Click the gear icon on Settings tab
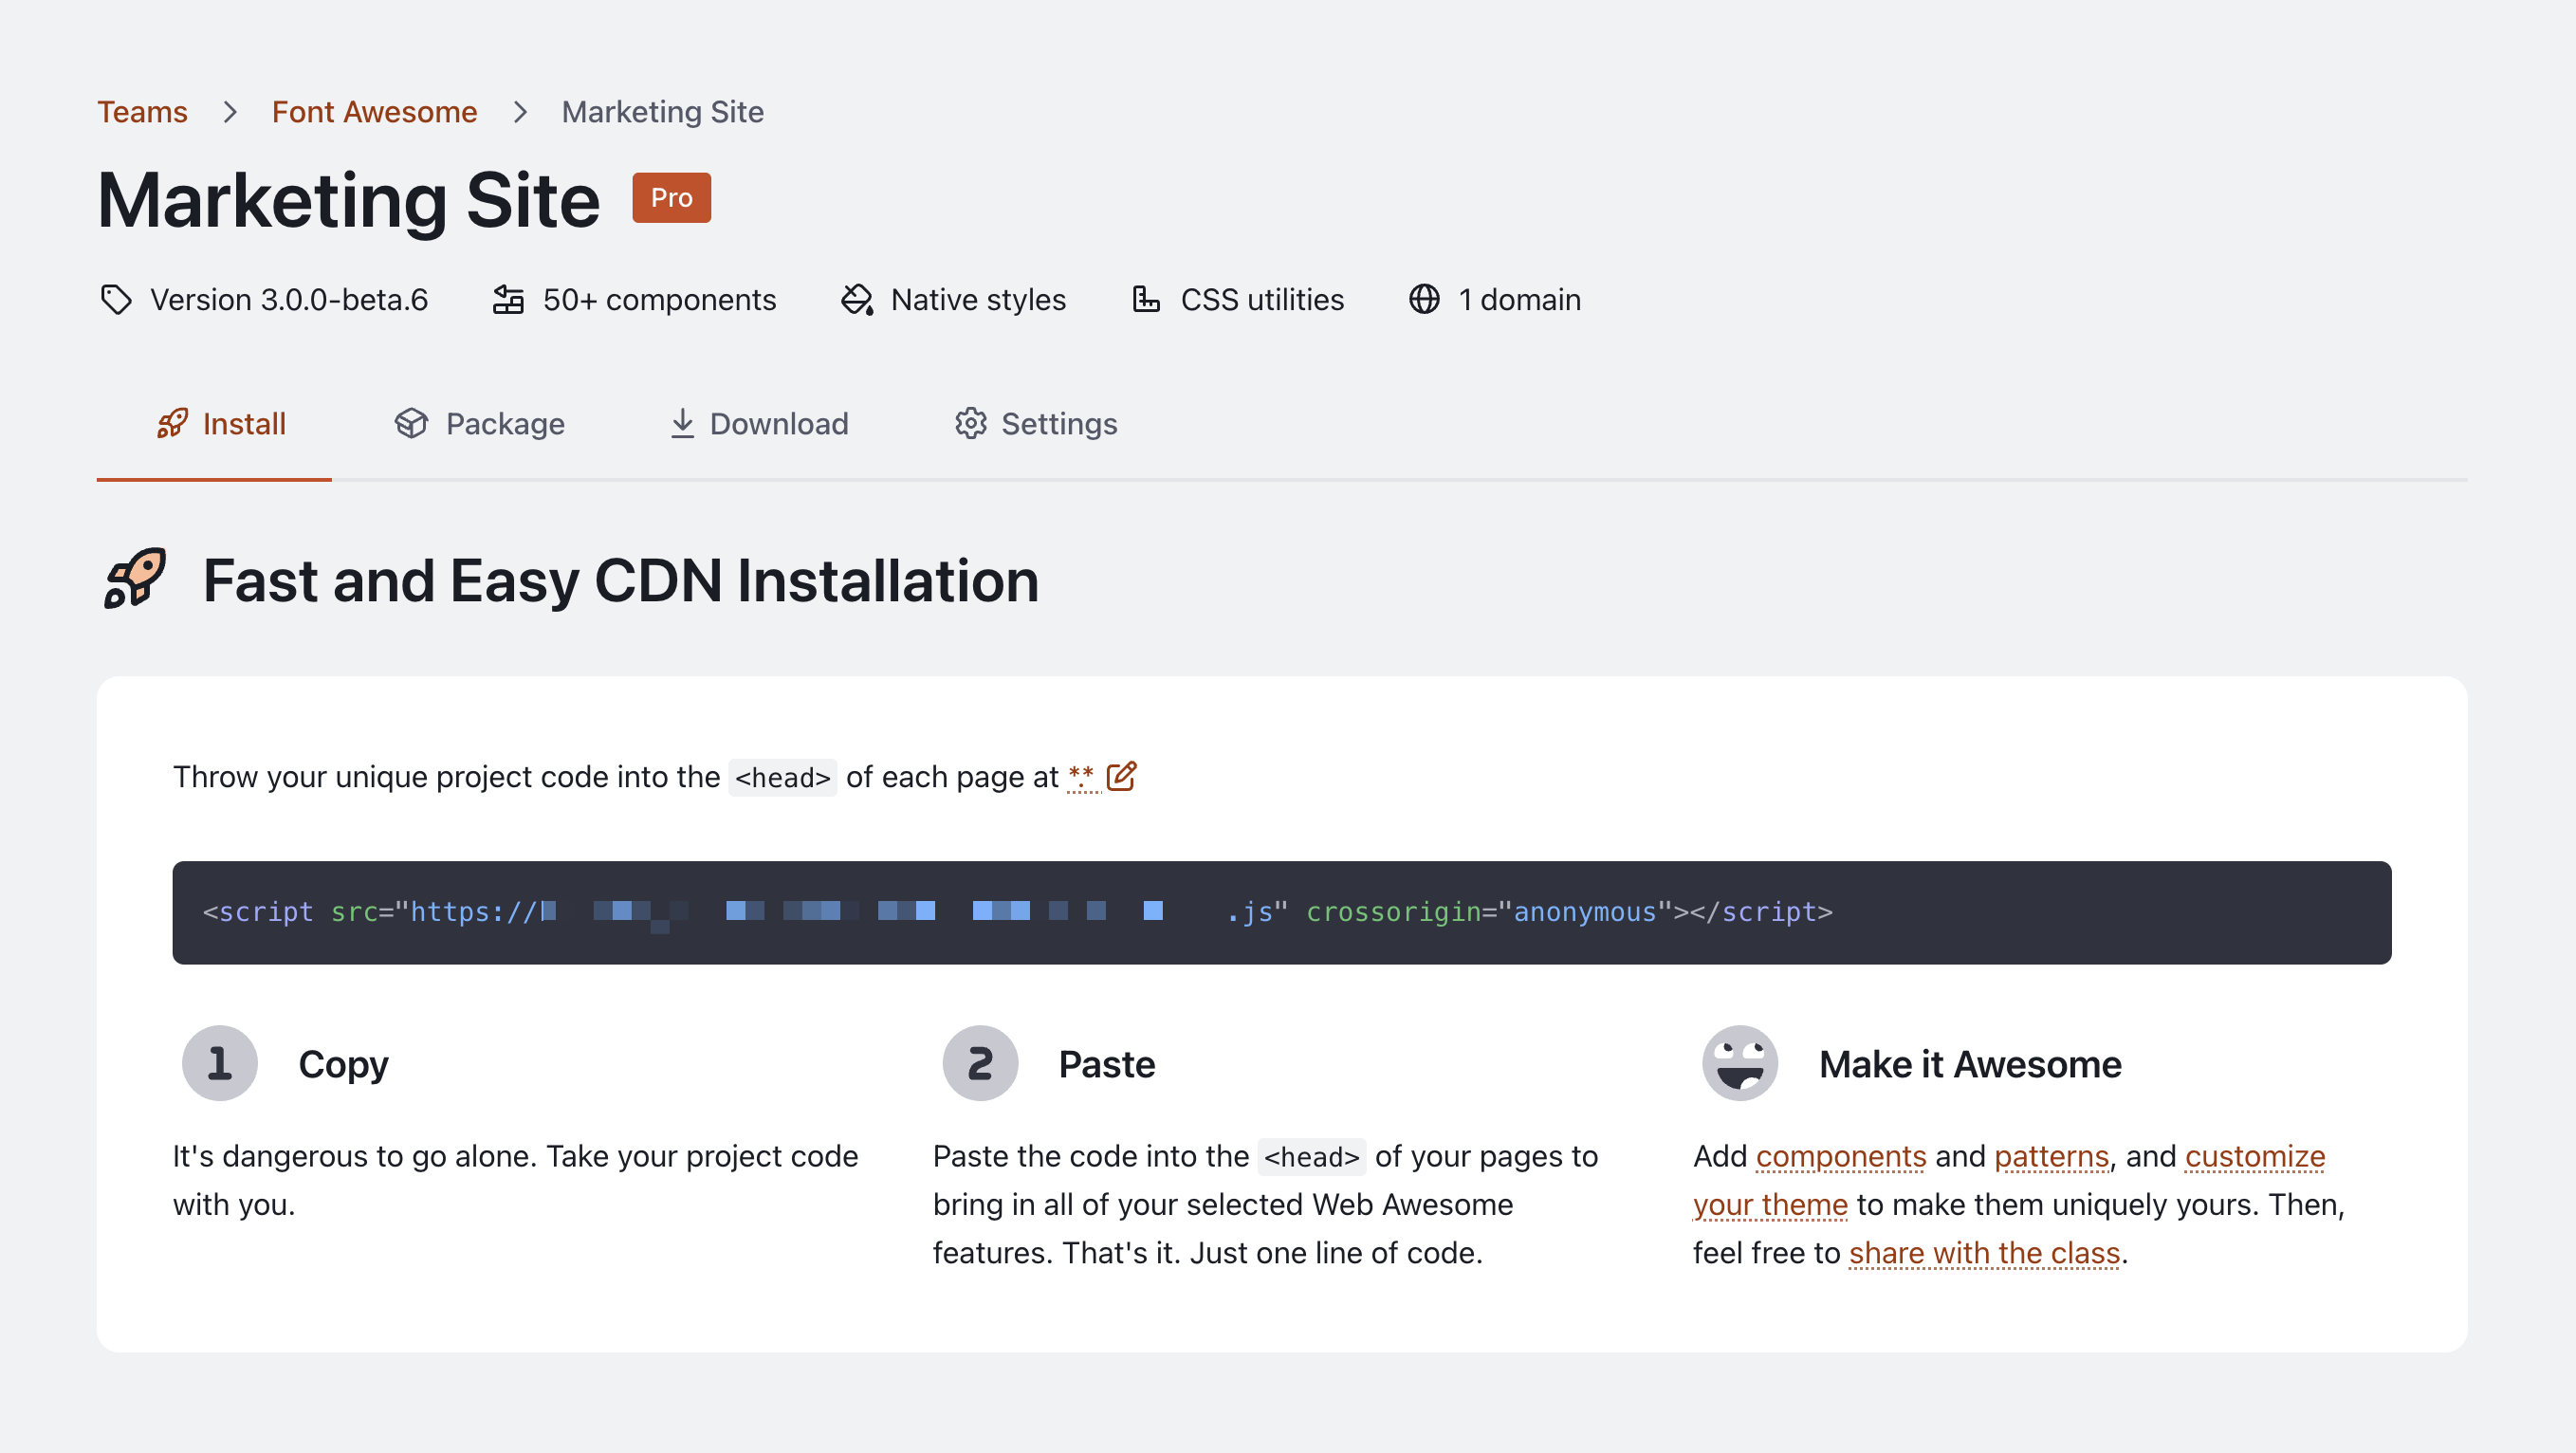 [x=970, y=424]
